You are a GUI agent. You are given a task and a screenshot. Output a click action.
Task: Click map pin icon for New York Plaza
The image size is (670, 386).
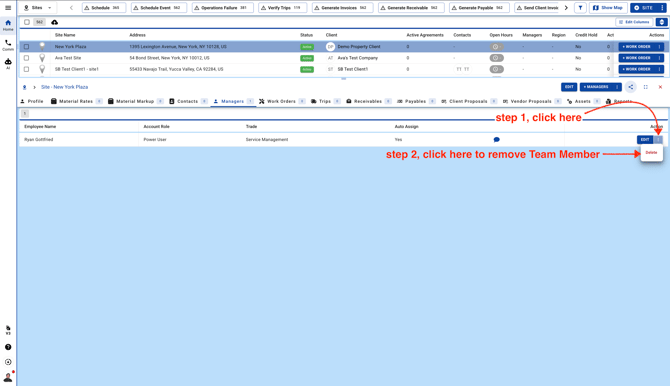[x=42, y=46]
